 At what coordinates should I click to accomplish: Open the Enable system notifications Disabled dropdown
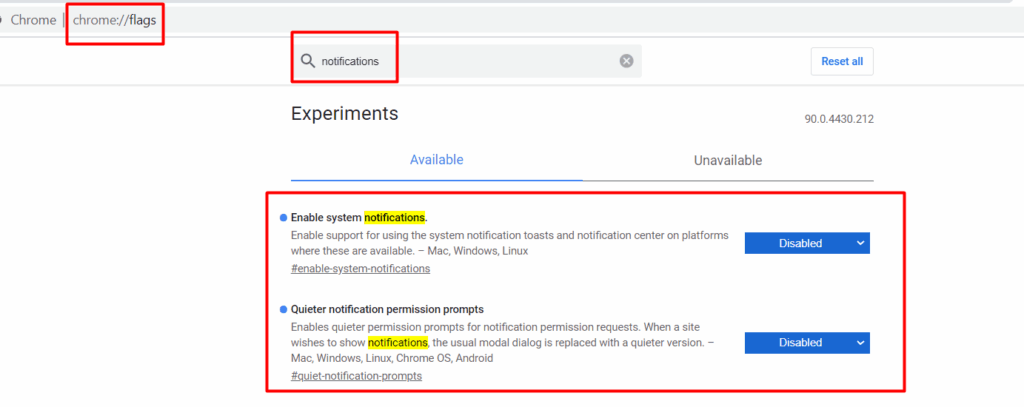[x=807, y=243]
